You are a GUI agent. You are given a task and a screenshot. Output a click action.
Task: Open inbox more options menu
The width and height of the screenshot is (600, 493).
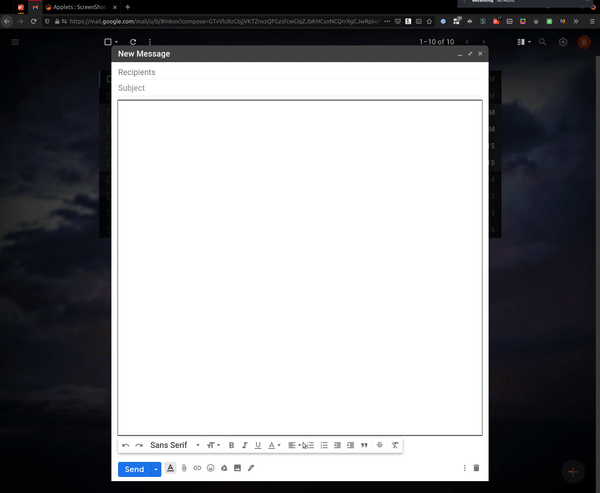pyautogui.click(x=150, y=42)
